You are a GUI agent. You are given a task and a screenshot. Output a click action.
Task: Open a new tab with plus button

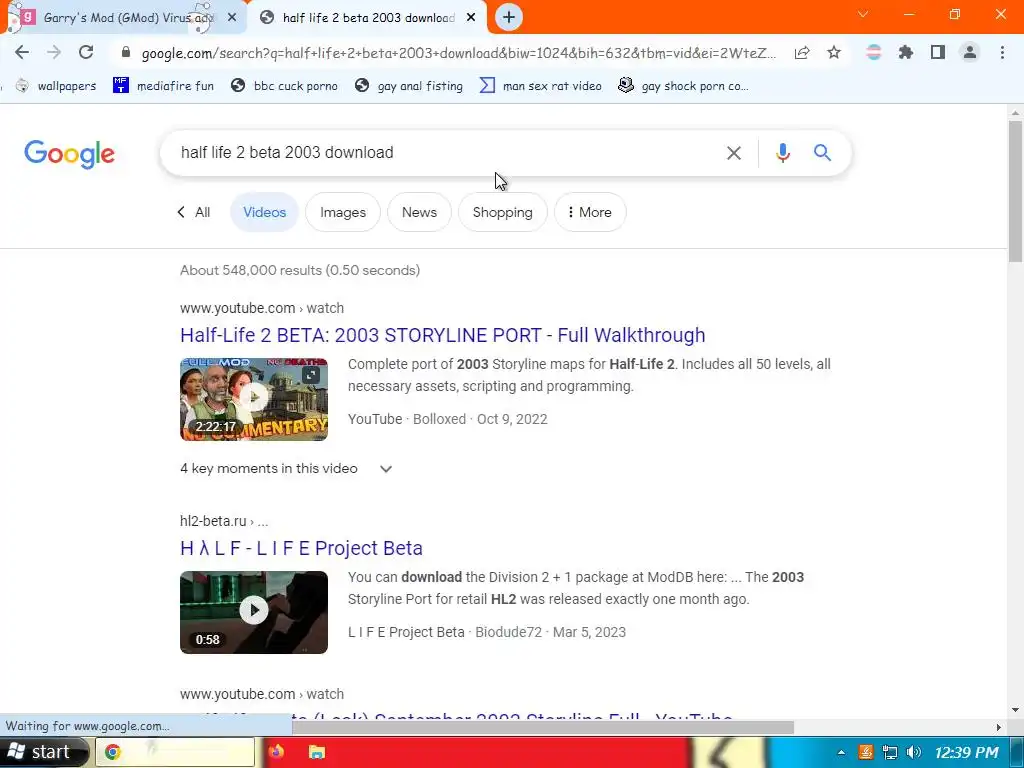(509, 18)
